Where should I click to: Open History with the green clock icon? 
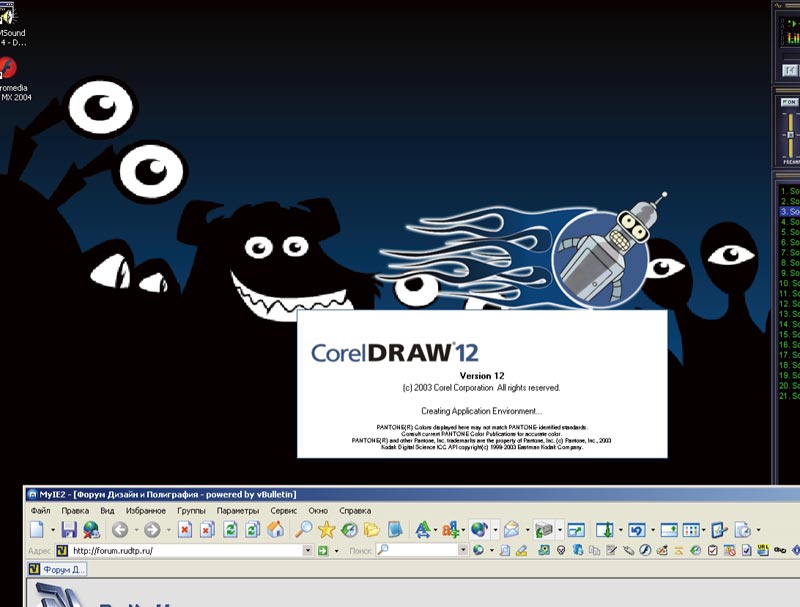click(x=349, y=530)
